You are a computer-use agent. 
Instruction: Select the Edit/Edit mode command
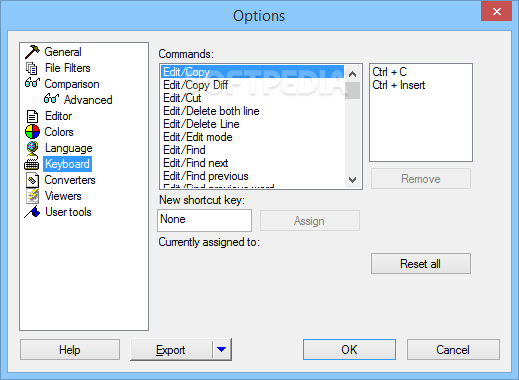pyautogui.click(x=252, y=137)
